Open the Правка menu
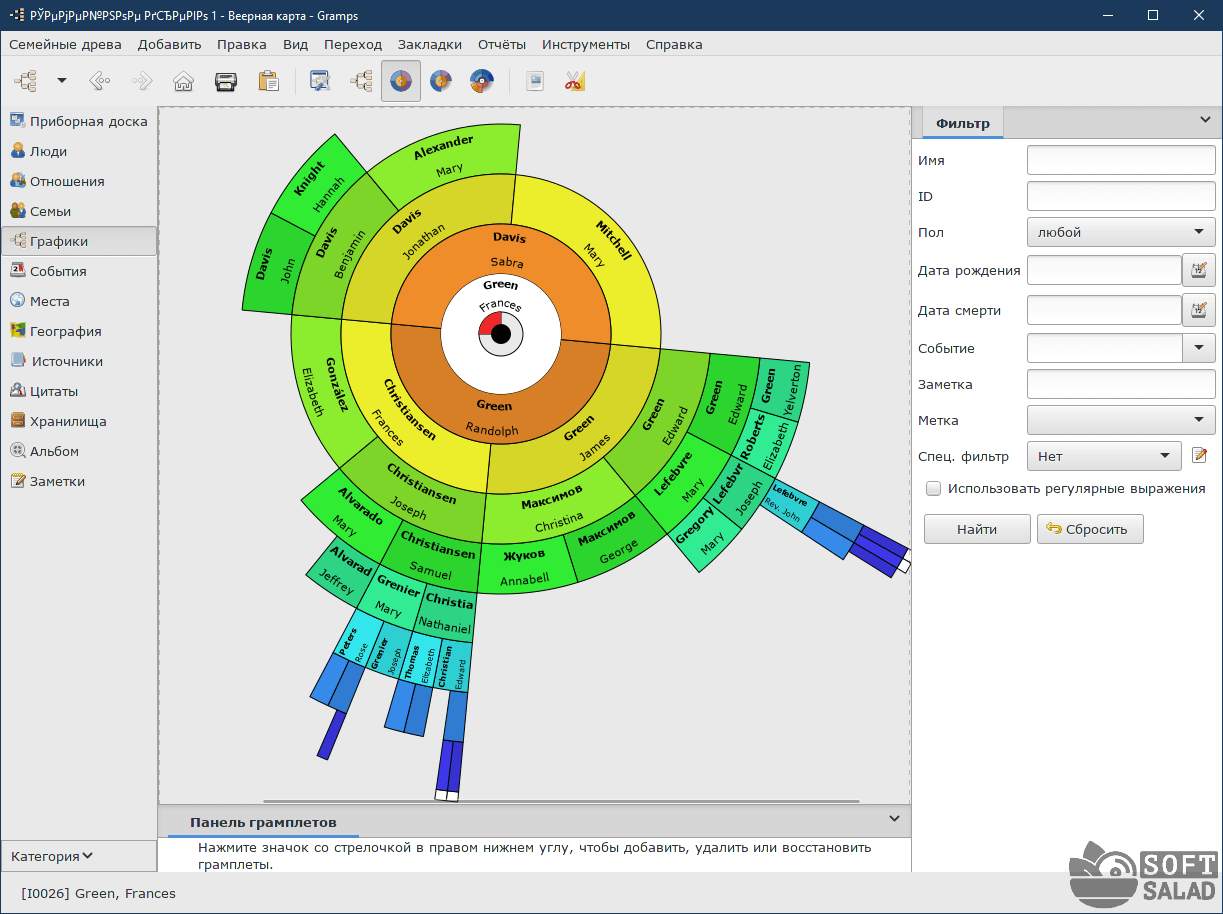The image size is (1223, 914). pyautogui.click(x=242, y=44)
